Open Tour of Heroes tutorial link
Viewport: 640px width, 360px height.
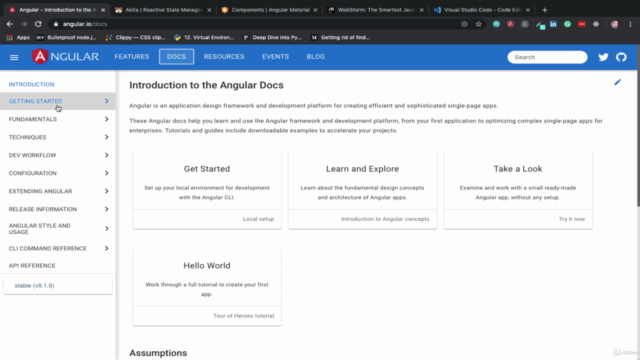(244, 316)
